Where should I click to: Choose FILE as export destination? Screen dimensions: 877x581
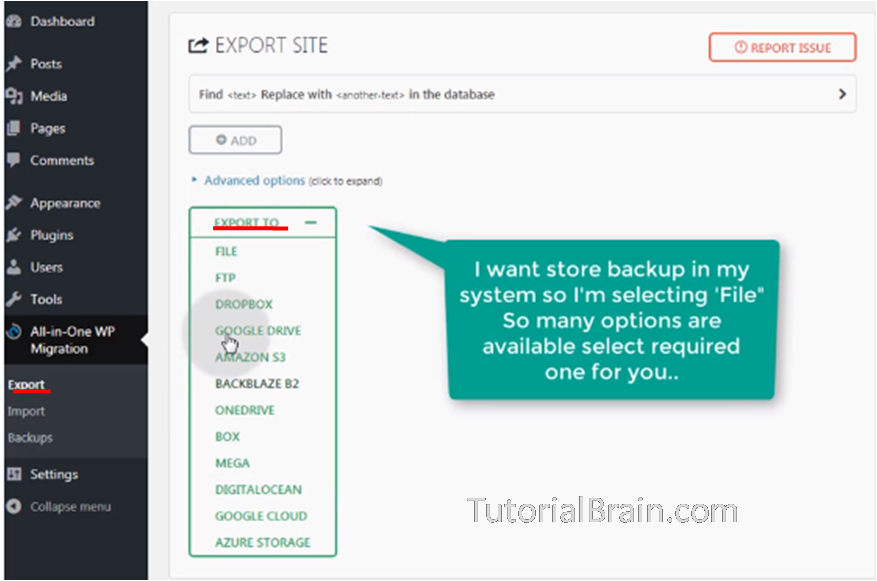point(226,252)
